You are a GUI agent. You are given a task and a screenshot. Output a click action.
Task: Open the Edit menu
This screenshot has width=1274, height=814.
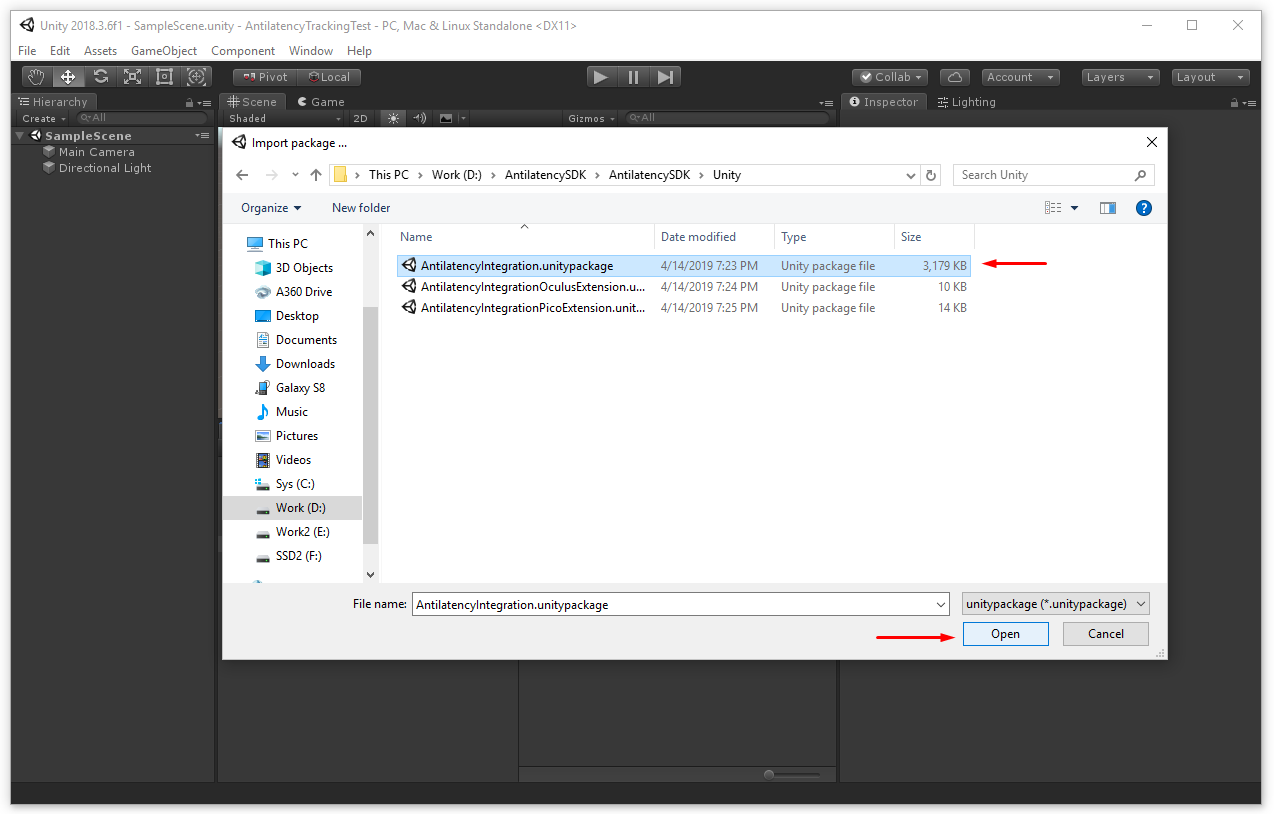point(60,51)
